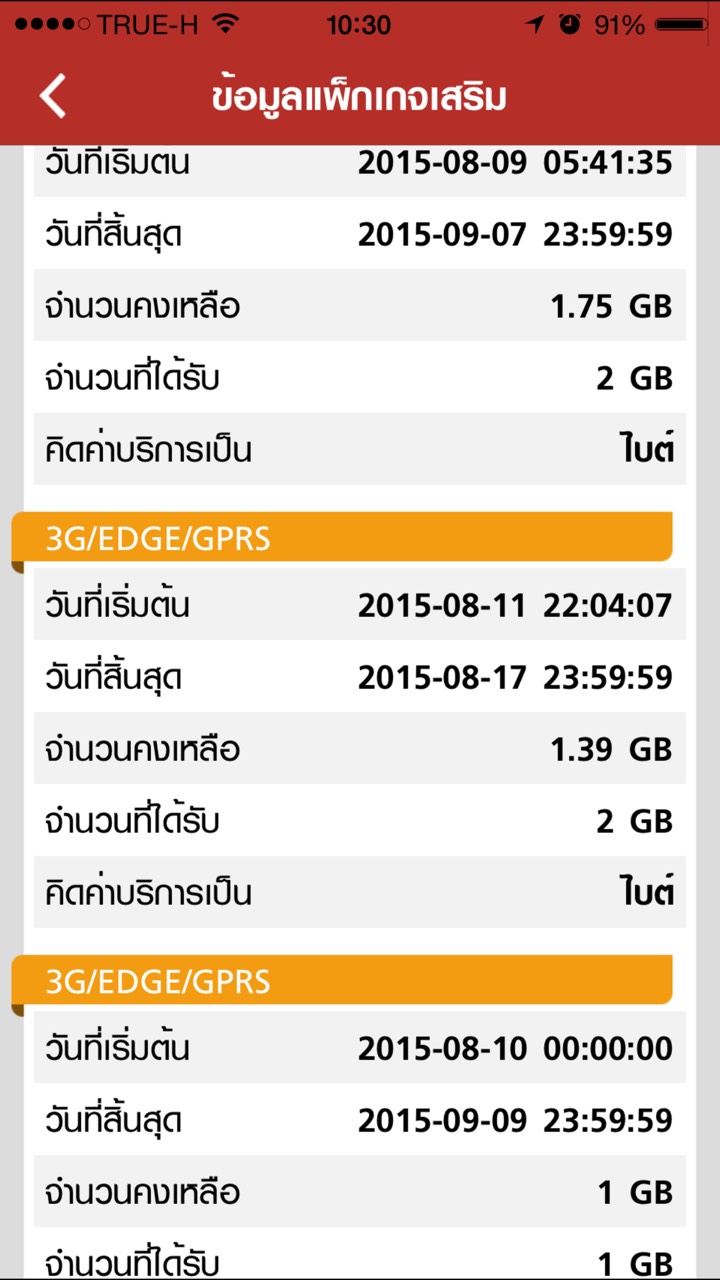Viewport: 720px width, 1280px height.
Task: Tap the start date 2015-08-10 00:00:00 row
Action: (x=360, y=1048)
